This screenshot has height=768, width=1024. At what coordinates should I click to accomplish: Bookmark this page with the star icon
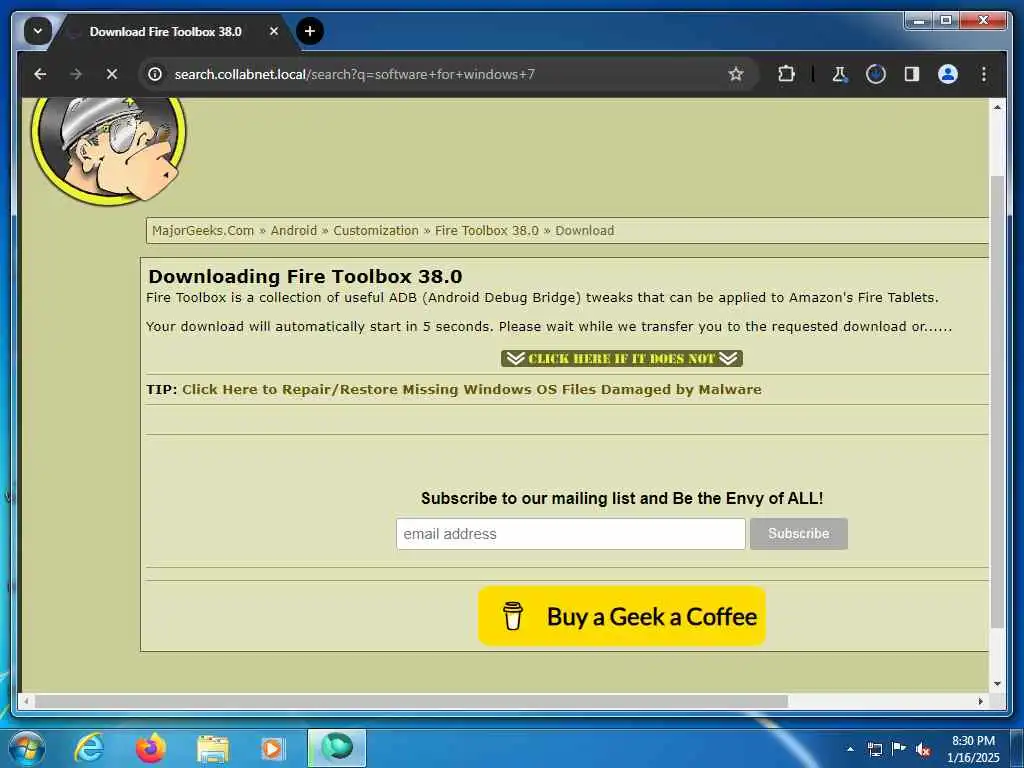[735, 74]
